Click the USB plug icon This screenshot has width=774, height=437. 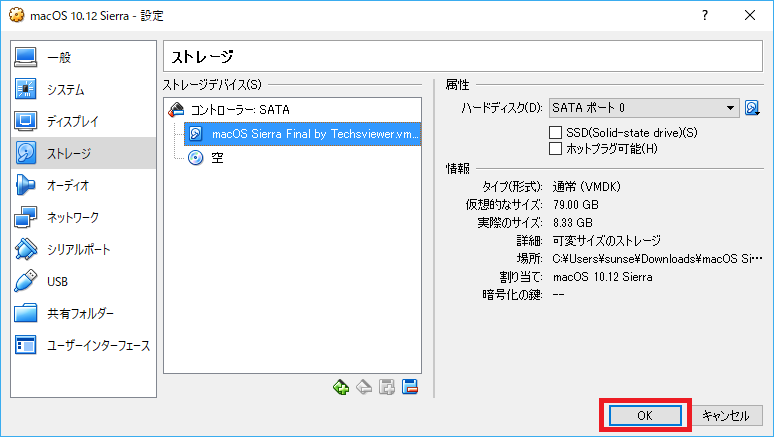coord(26,281)
